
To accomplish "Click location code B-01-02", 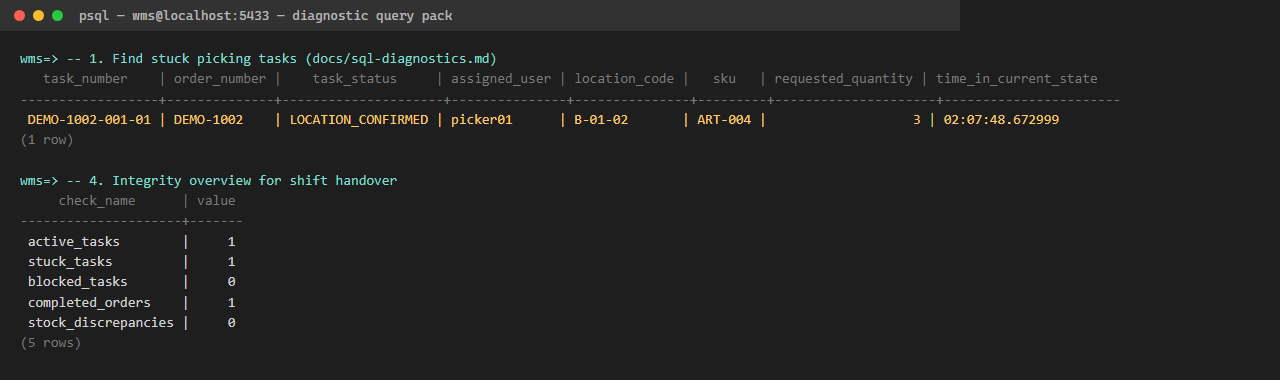I will click(x=601, y=120).
